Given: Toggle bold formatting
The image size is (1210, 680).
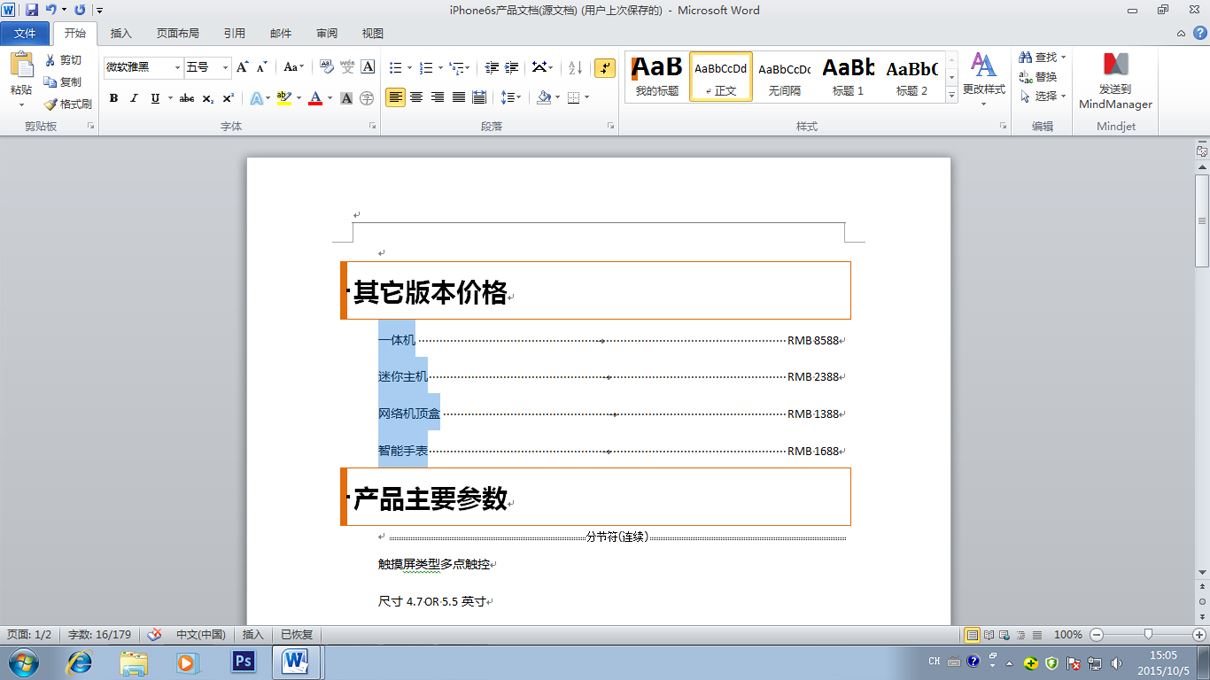Looking at the screenshot, I should (x=113, y=98).
